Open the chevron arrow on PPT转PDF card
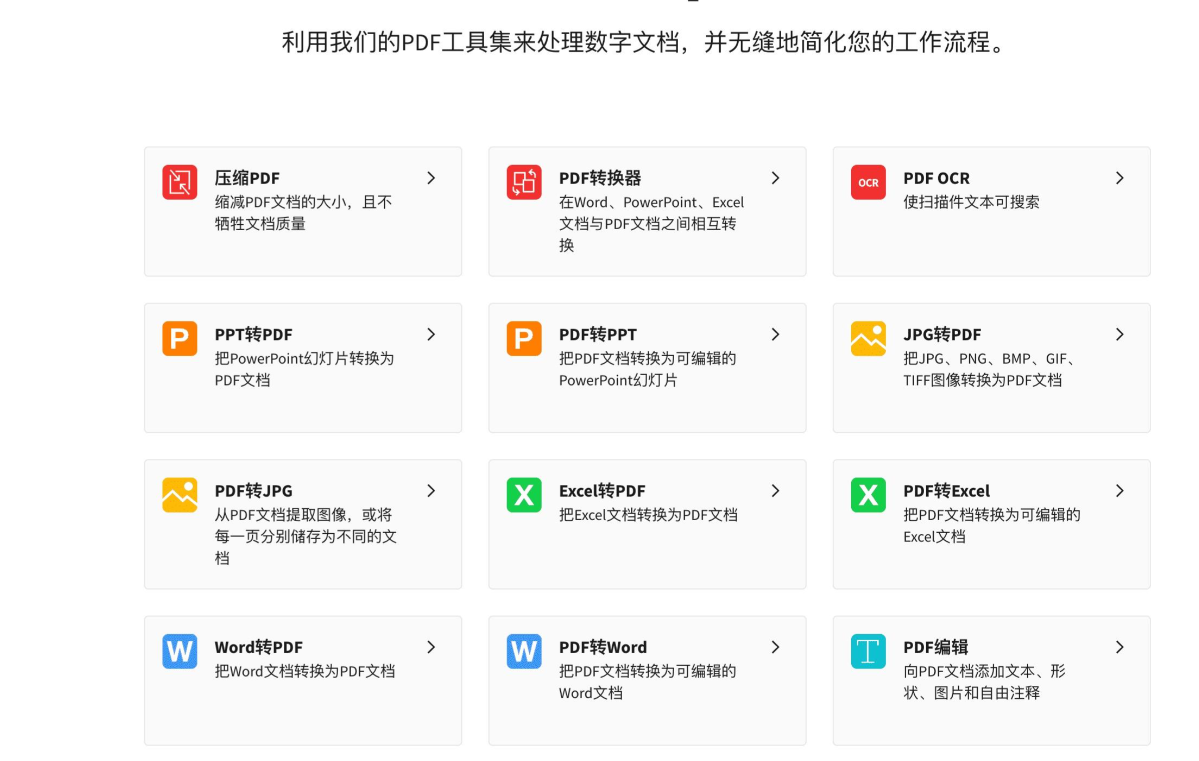This screenshot has width=1199, height=761. (x=431, y=334)
